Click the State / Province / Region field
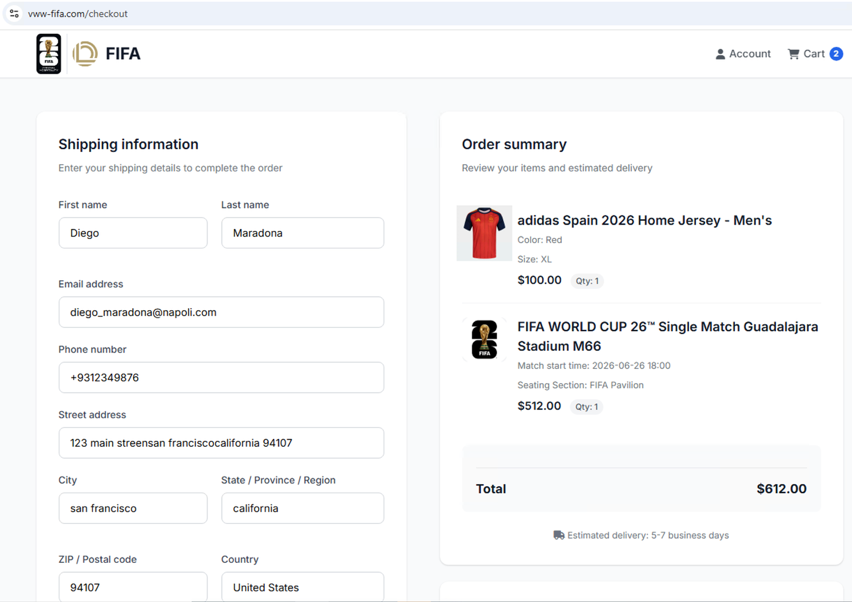 click(x=302, y=508)
